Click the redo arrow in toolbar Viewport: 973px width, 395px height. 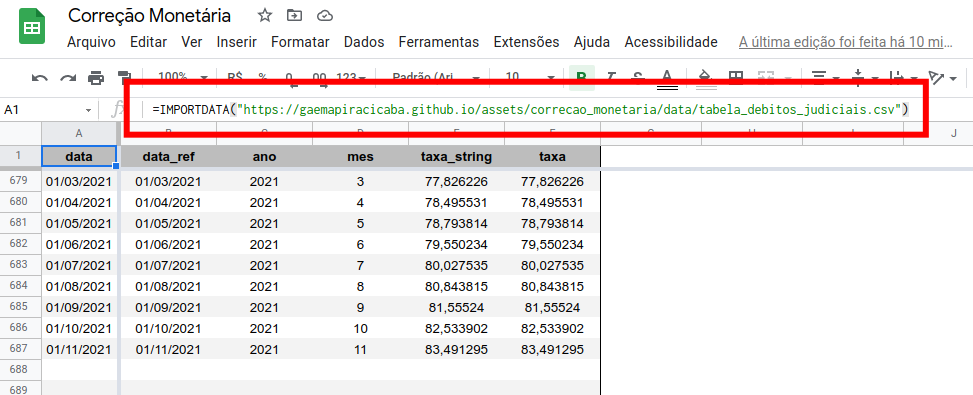pyautogui.click(x=68, y=79)
